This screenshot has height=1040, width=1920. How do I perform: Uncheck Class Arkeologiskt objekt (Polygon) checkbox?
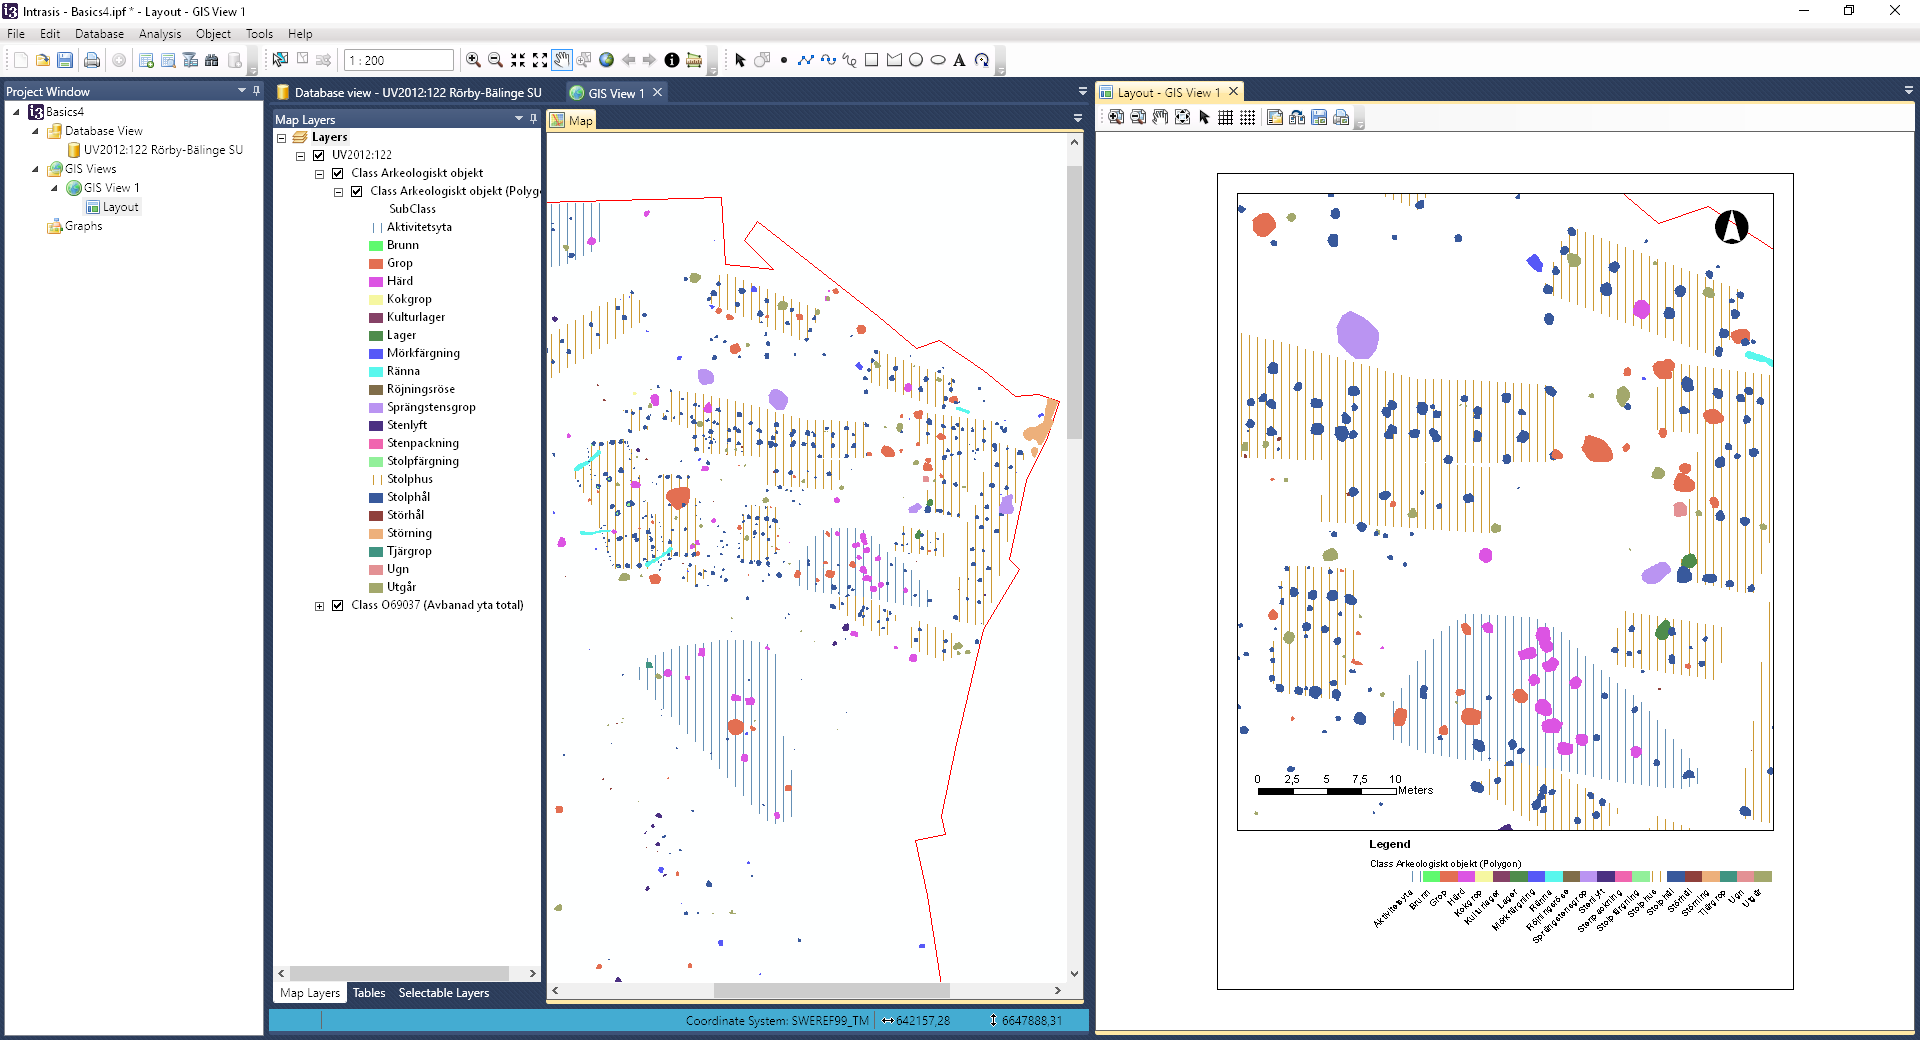coord(356,191)
